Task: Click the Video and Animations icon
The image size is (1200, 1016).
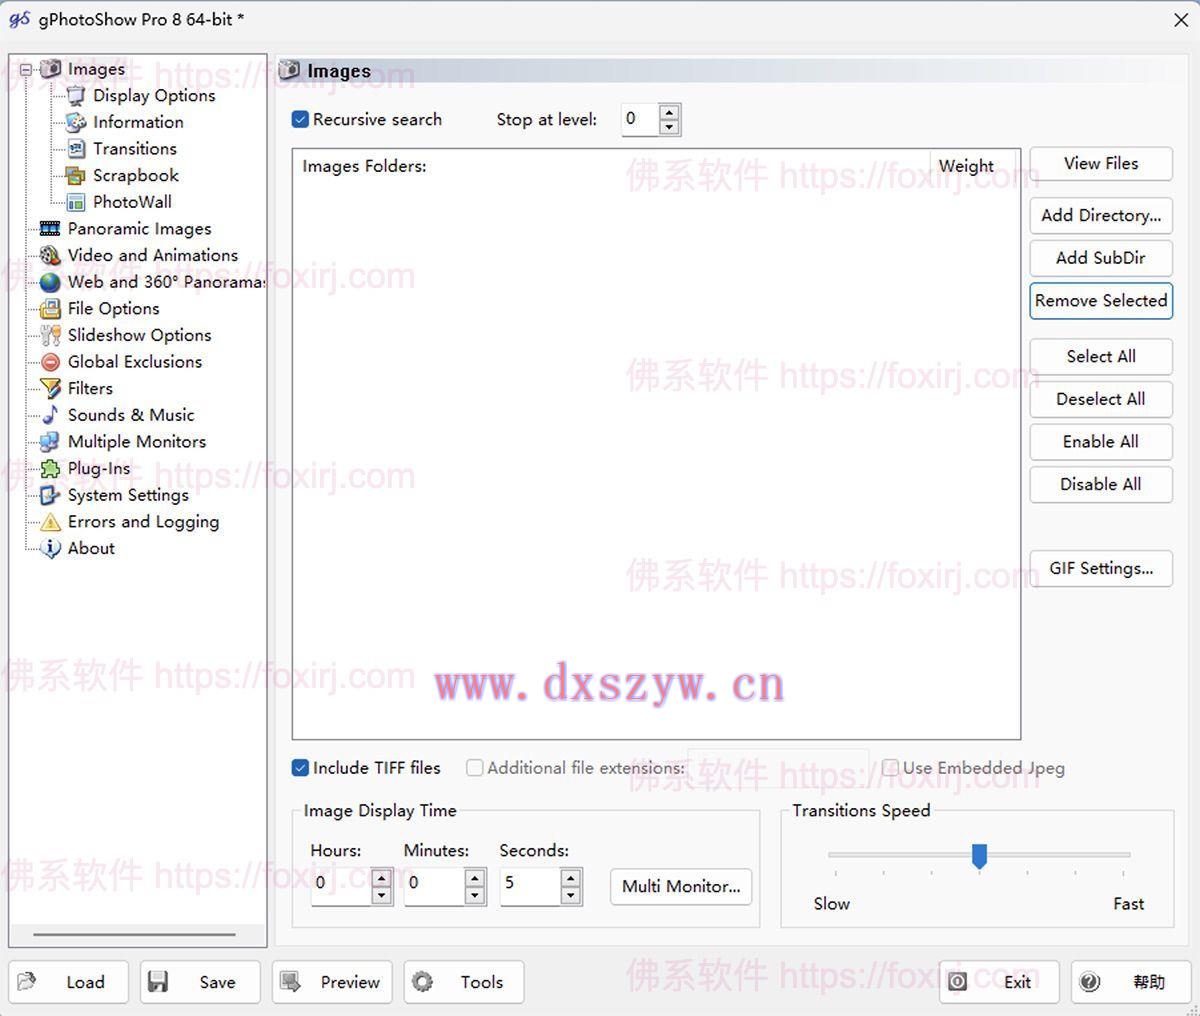Action: [x=50, y=256]
